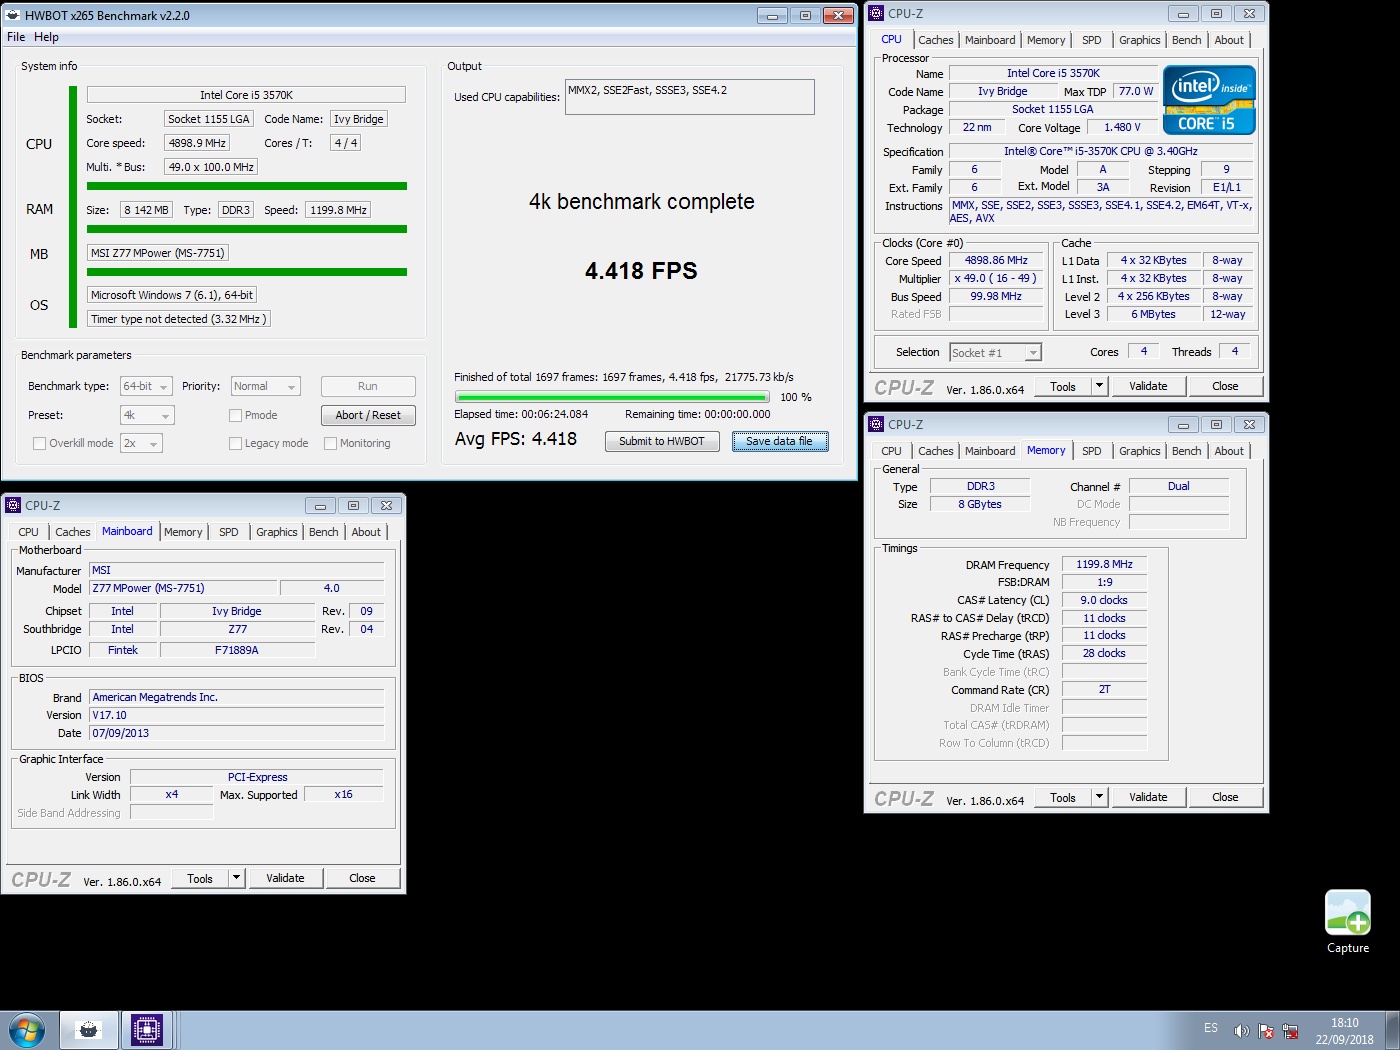1400x1050 pixels.
Task: Click the Timer type not detected field
Action: (x=178, y=319)
